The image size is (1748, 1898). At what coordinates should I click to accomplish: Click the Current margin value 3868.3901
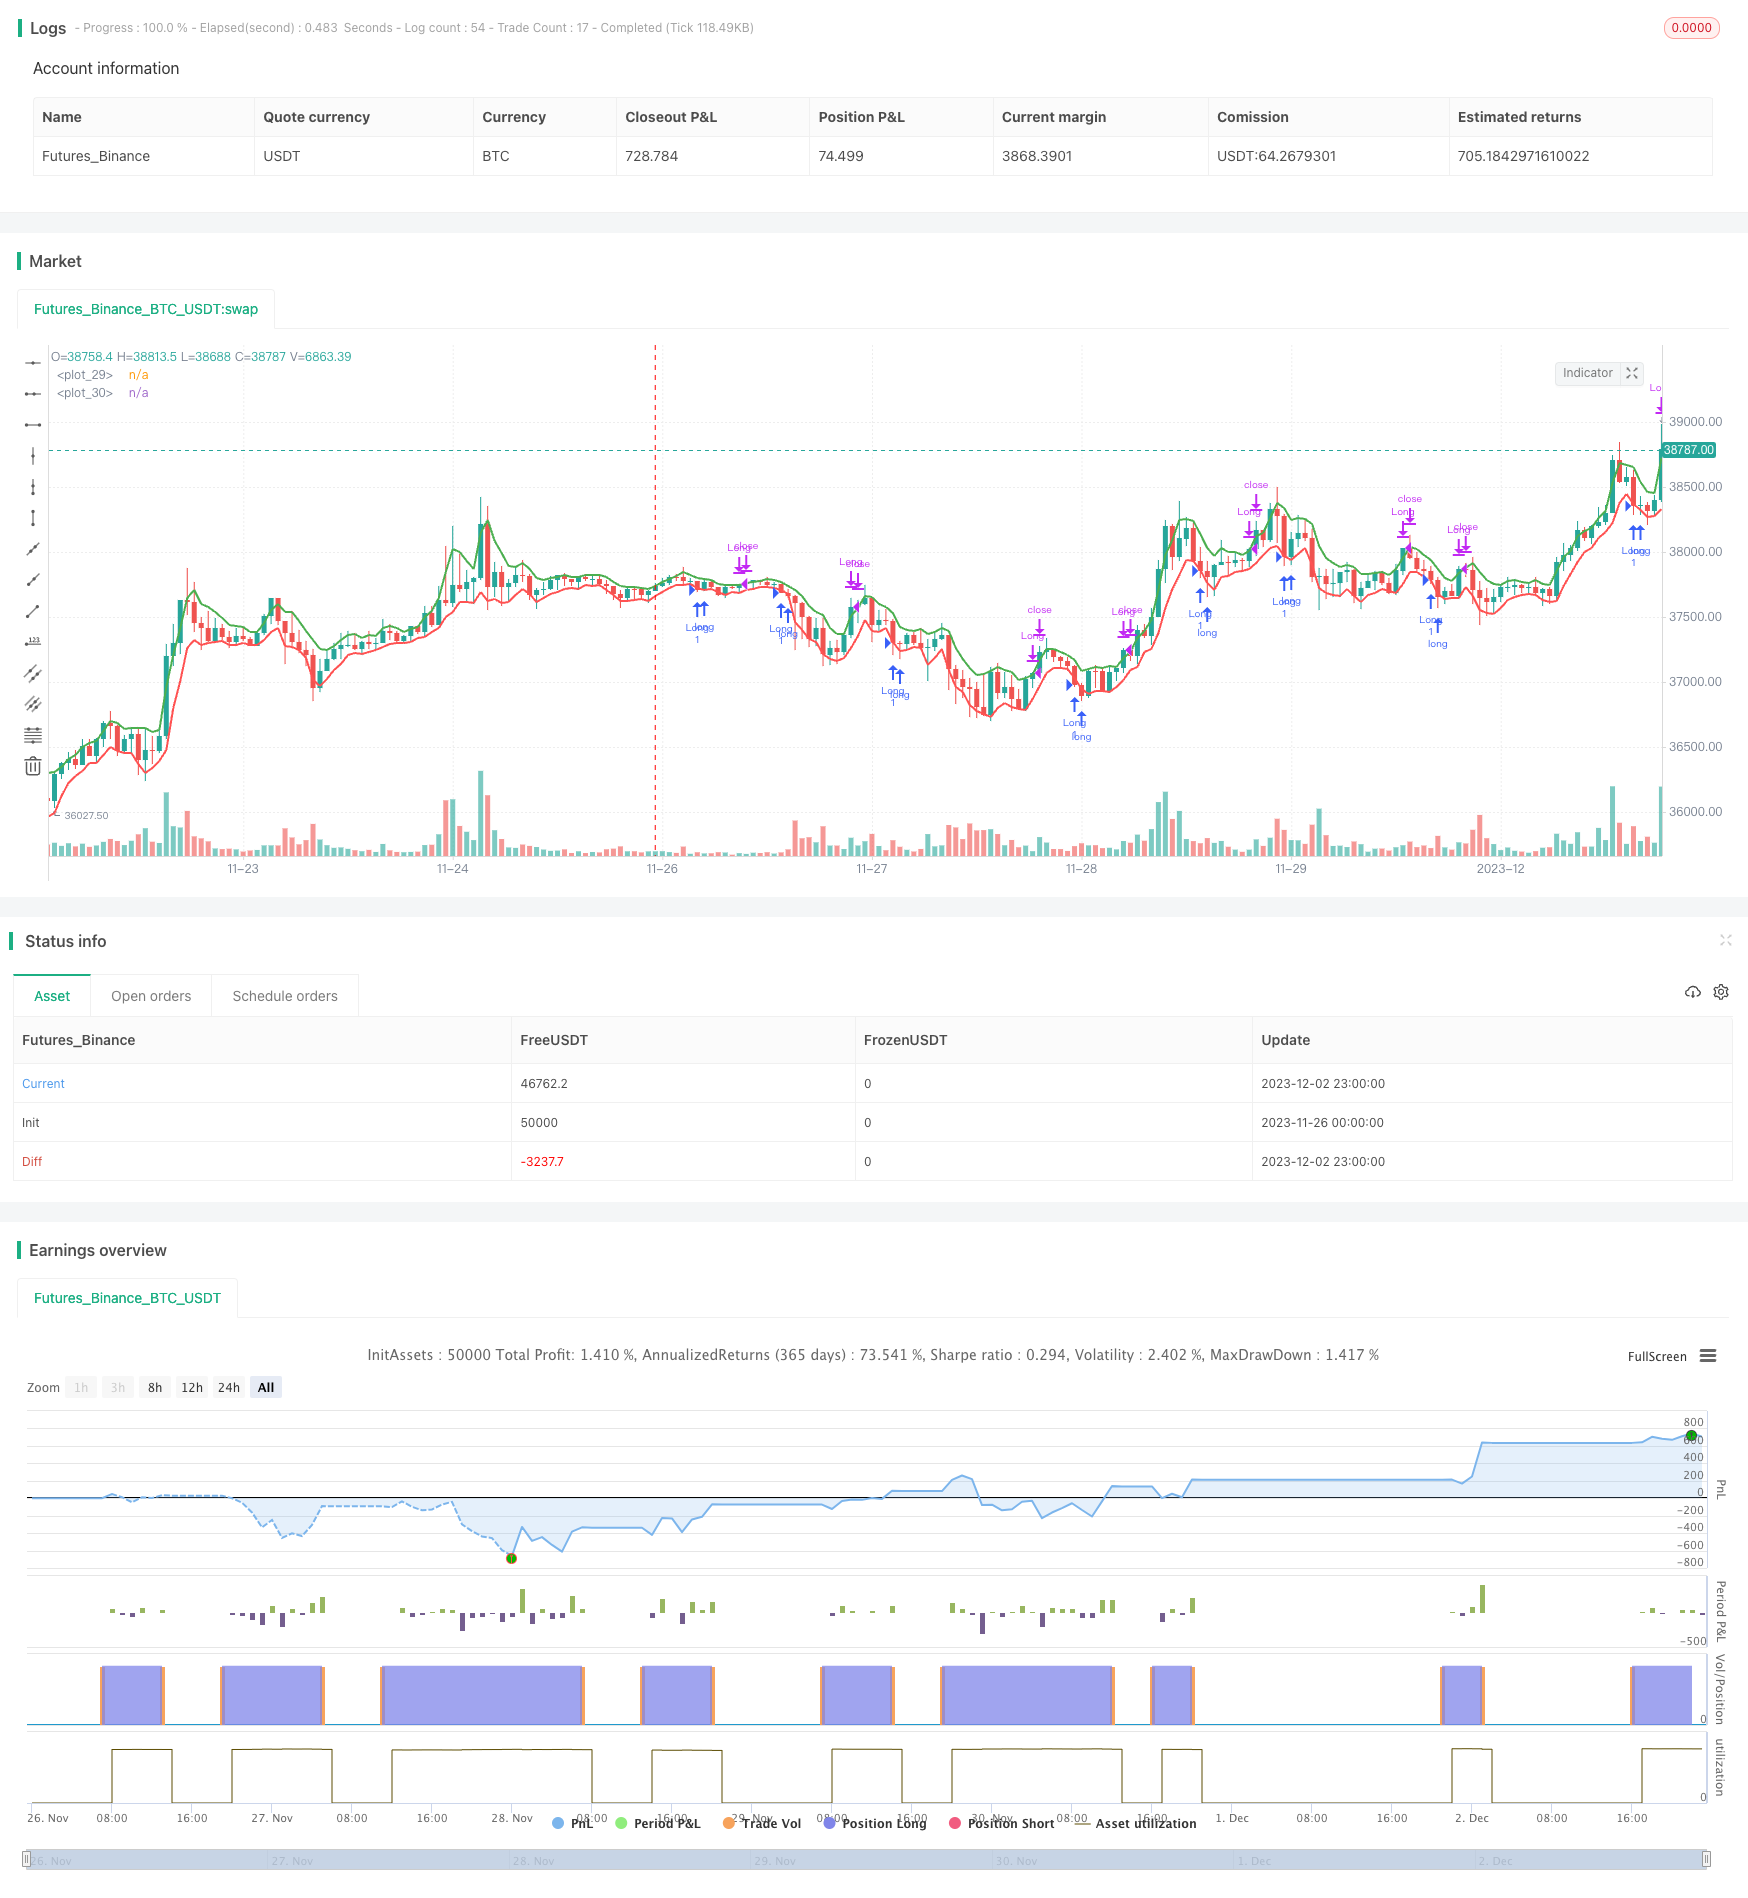point(1037,156)
